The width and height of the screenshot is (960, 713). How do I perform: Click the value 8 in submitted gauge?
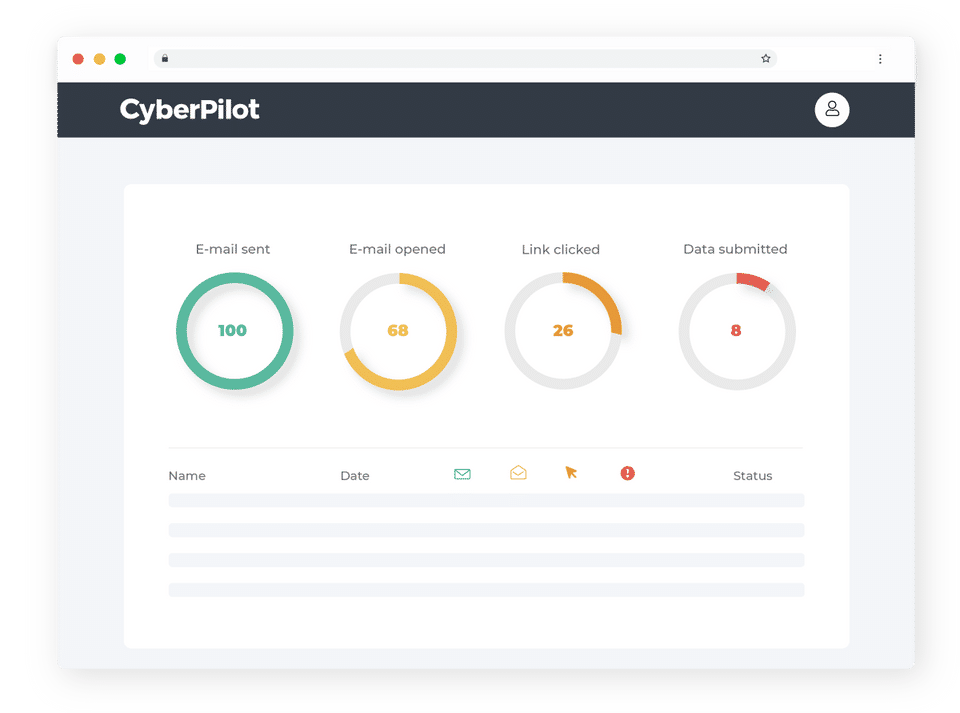click(736, 330)
